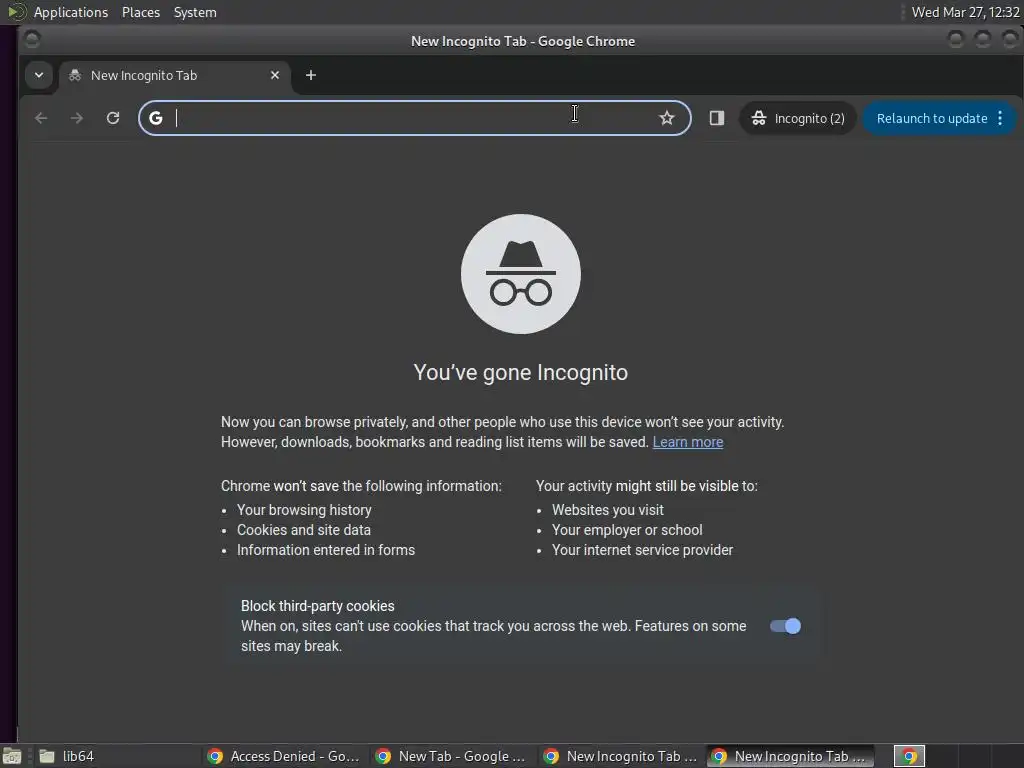Switch to Access Denied Chrome window
Screen dimensions: 1024x768
point(284,756)
